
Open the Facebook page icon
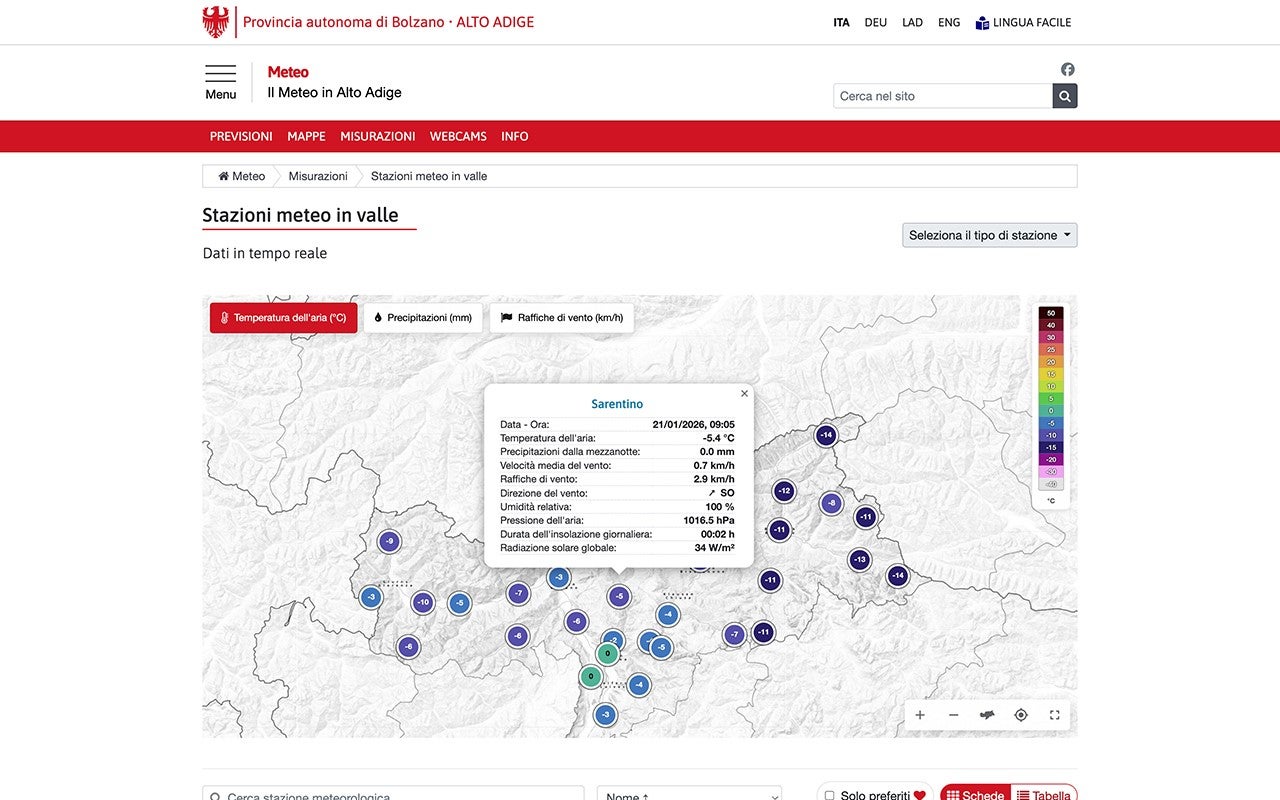(x=1067, y=69)
